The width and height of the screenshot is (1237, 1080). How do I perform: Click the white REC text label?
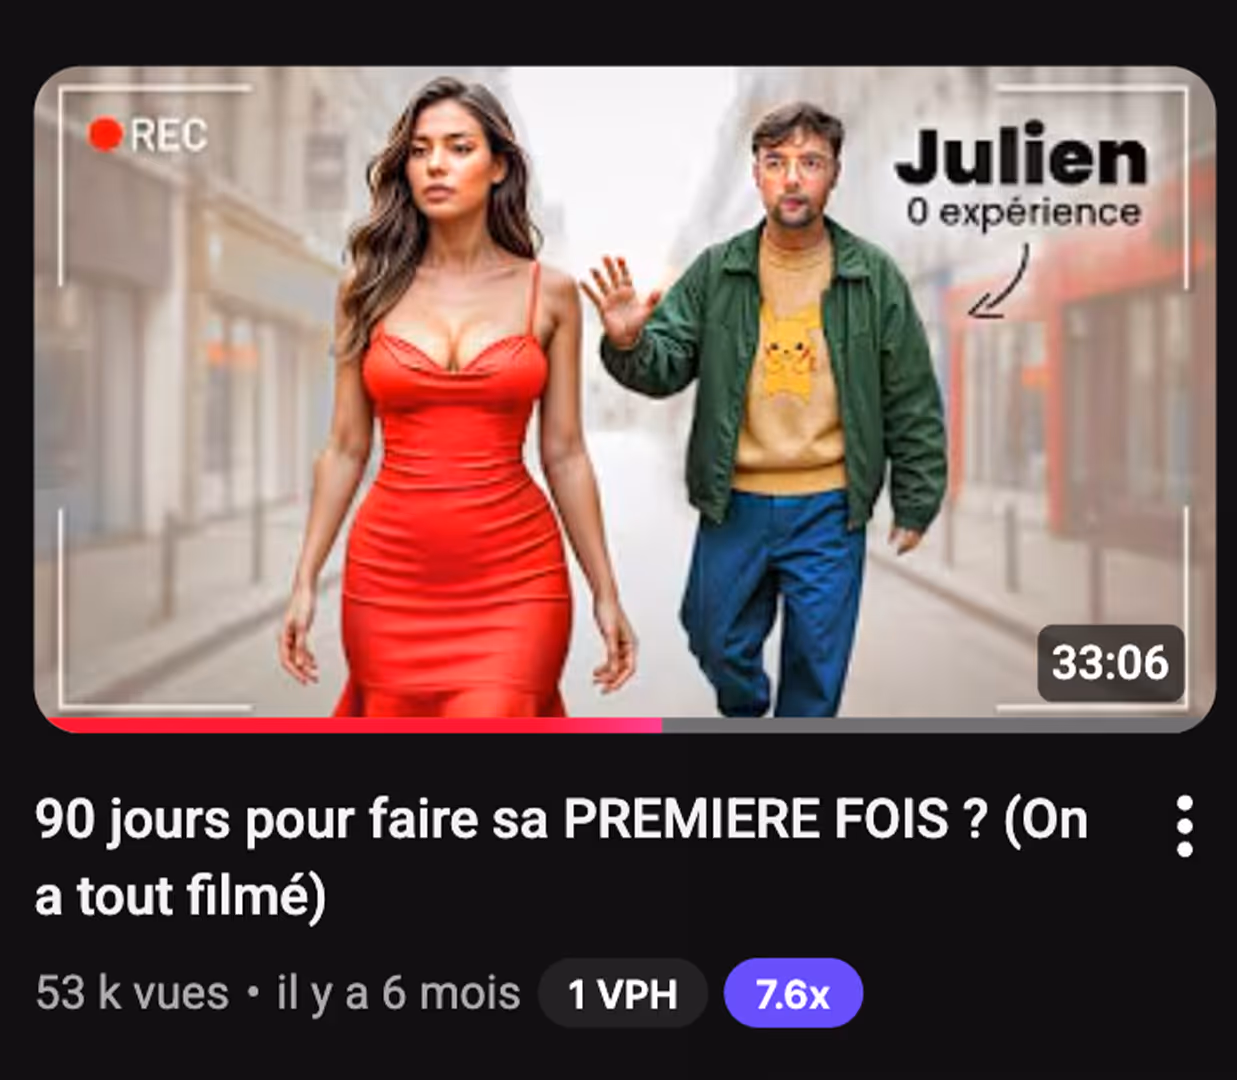pyautogui.click(x=168, y=135)
